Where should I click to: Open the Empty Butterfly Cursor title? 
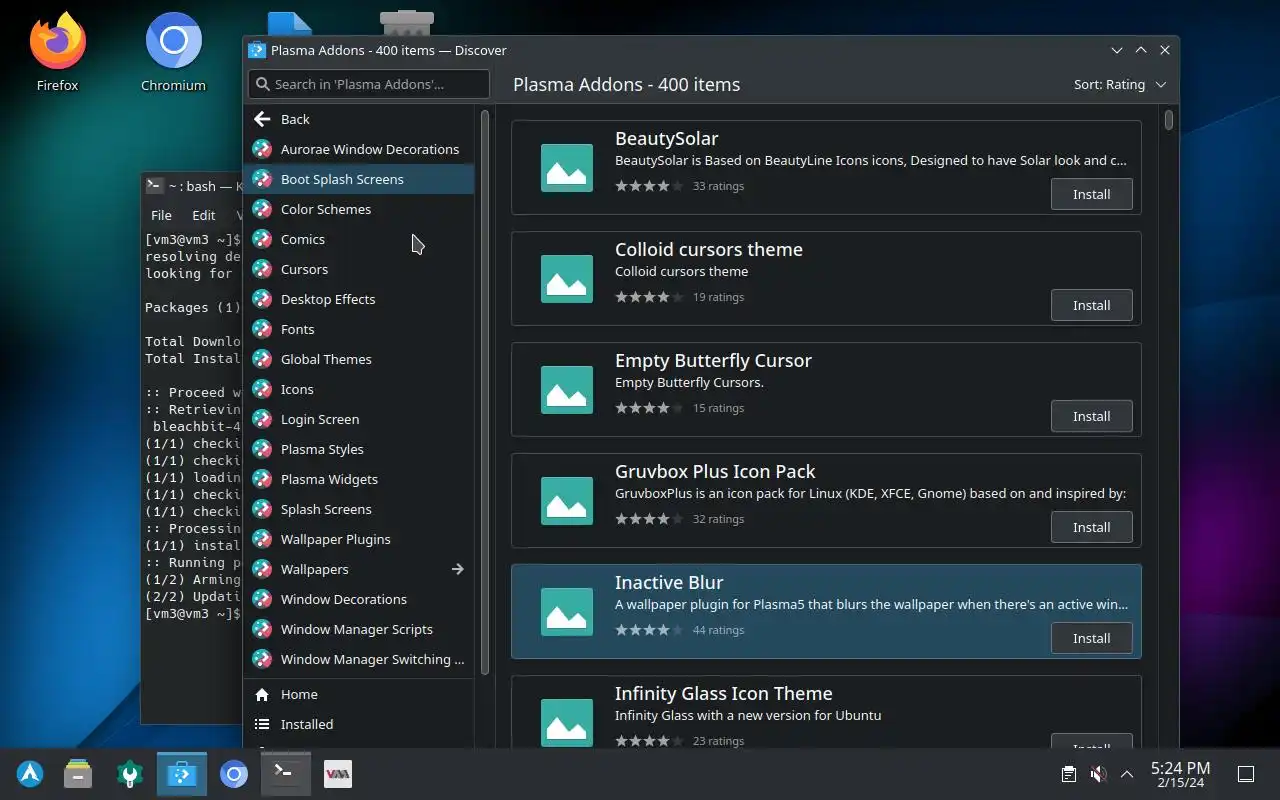[x=713, y=360]
